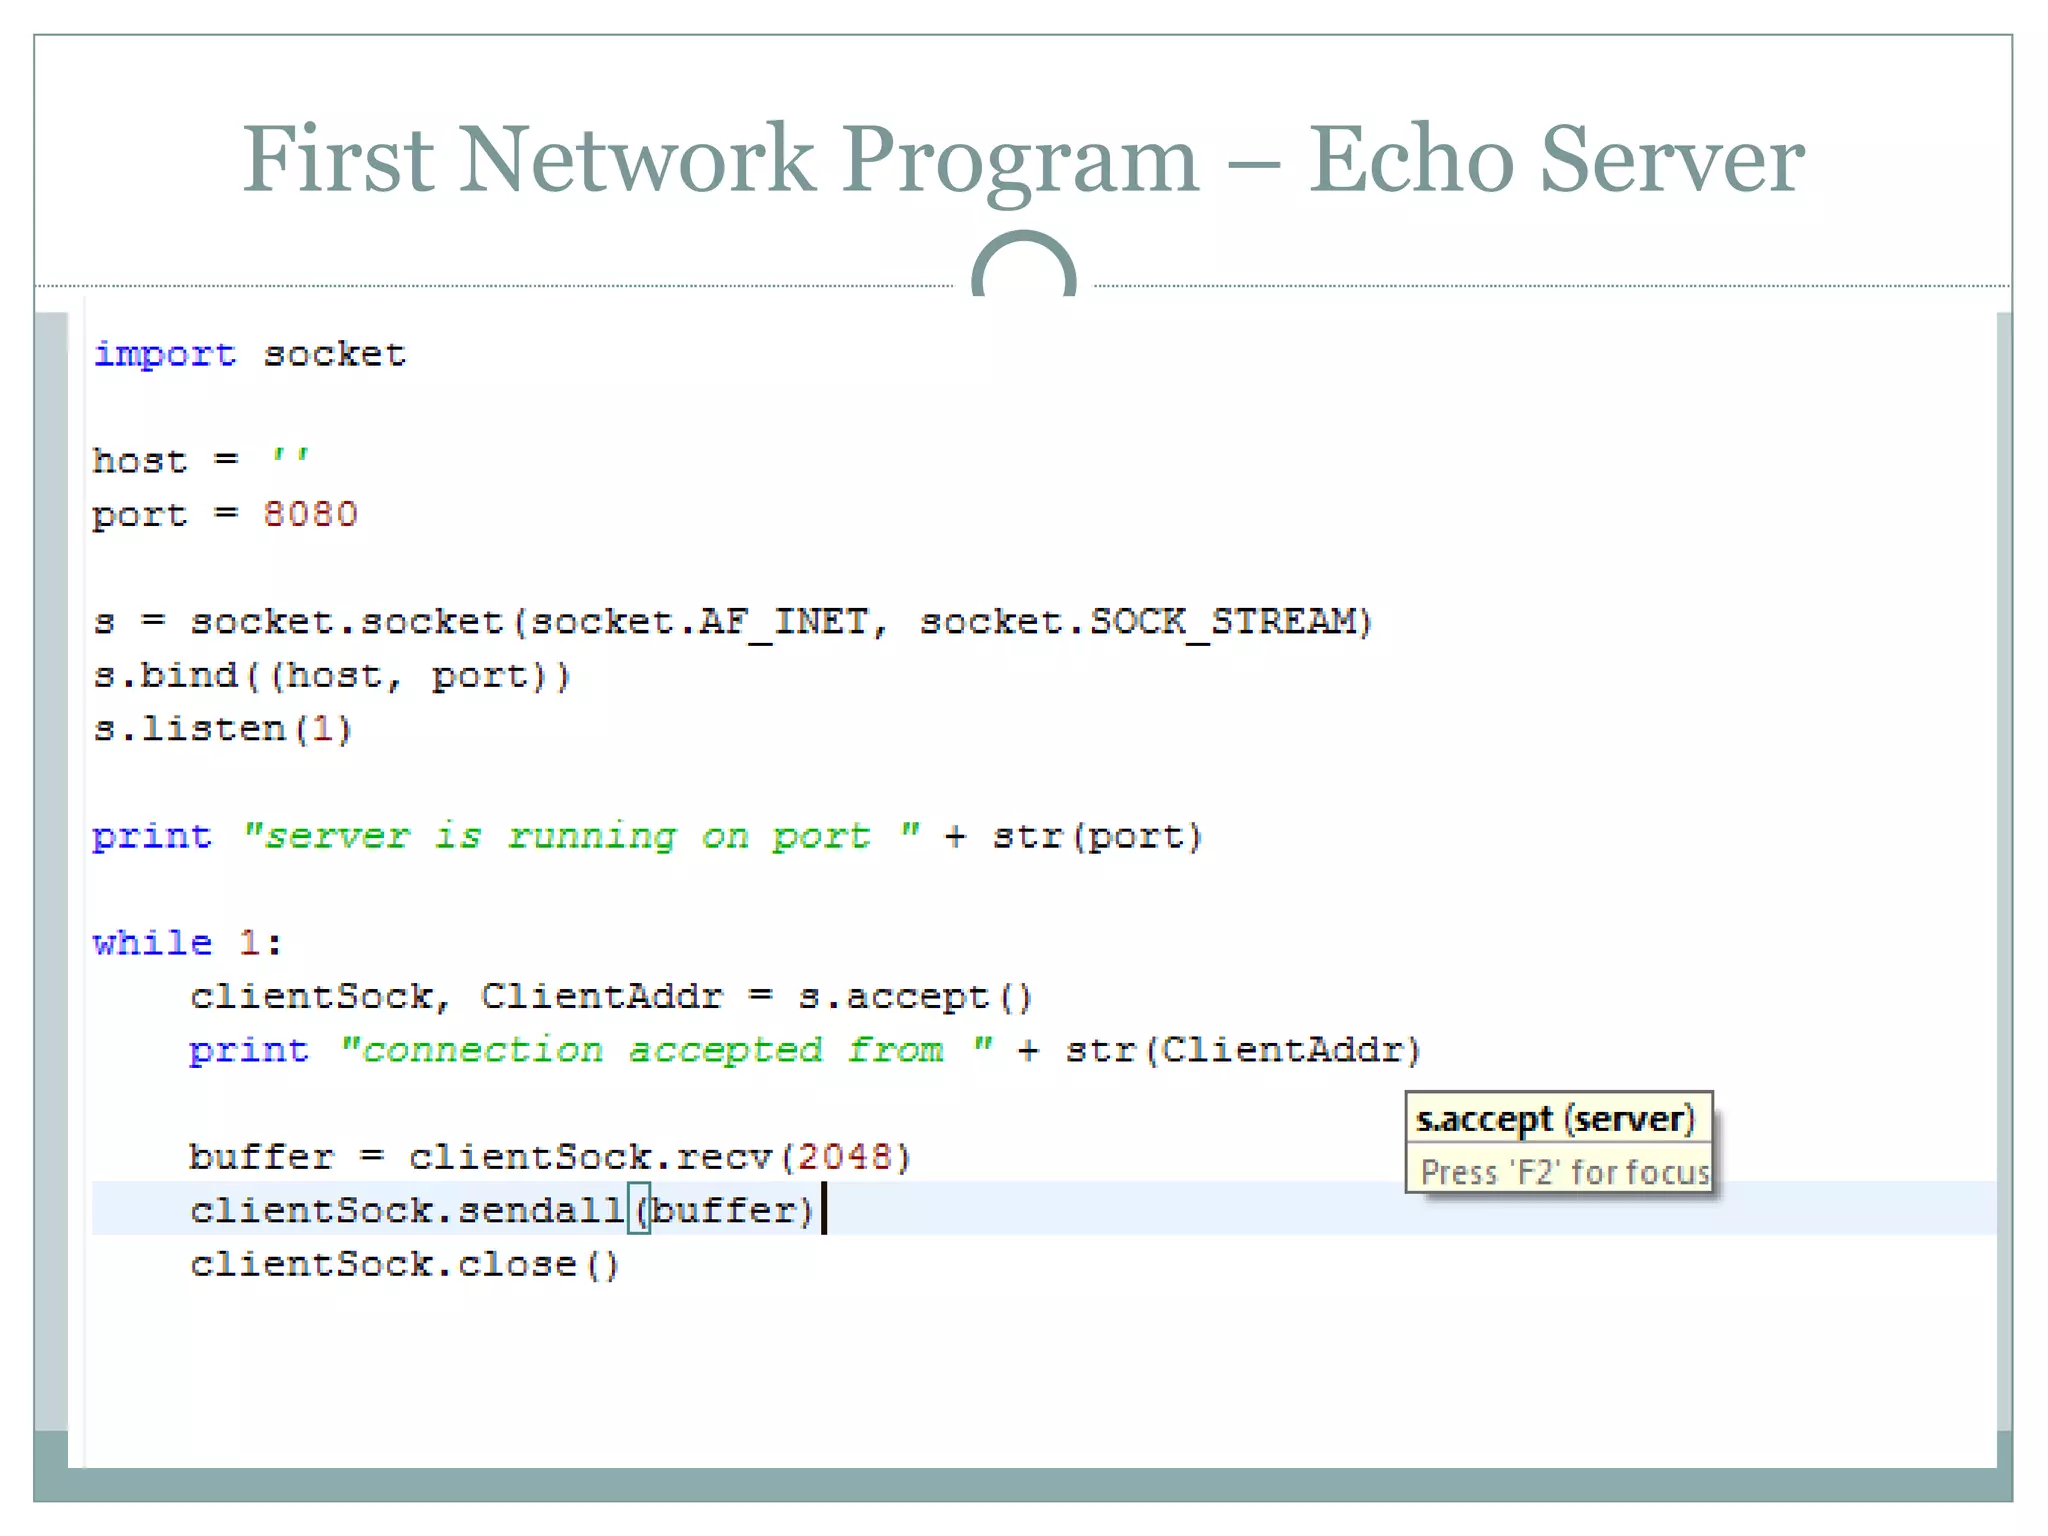Screen dimensions: 2048x1536
Task: Click the print "connection accepted from" line
Action: [805, 1051]
